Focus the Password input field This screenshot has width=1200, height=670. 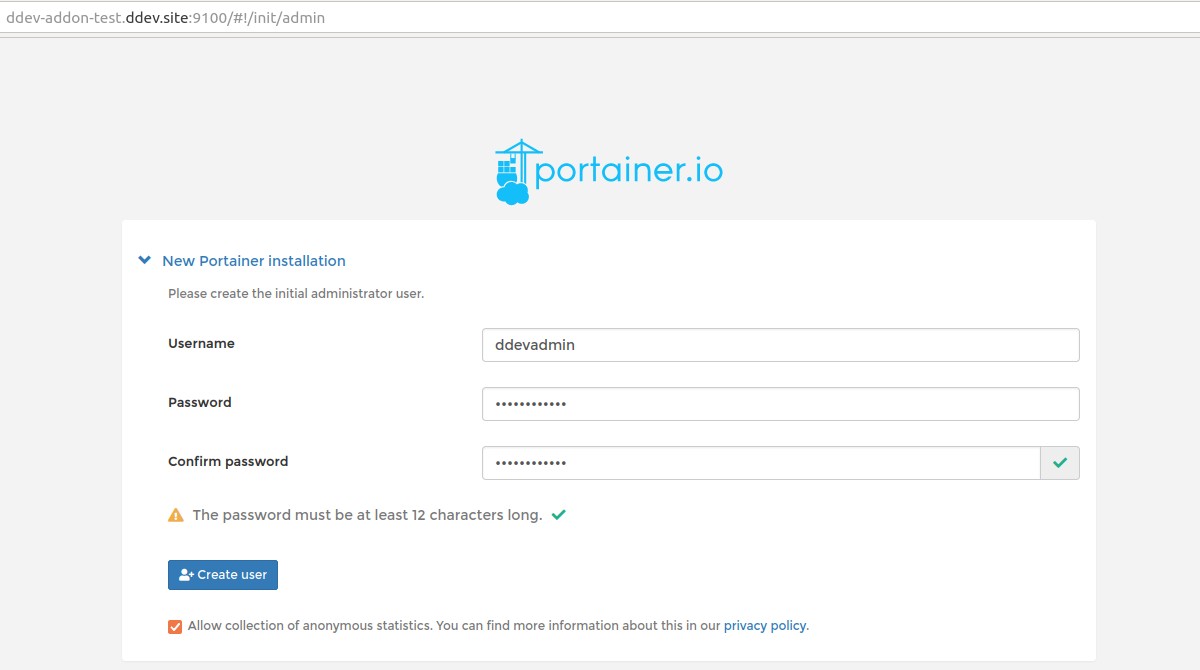point(780,404)
